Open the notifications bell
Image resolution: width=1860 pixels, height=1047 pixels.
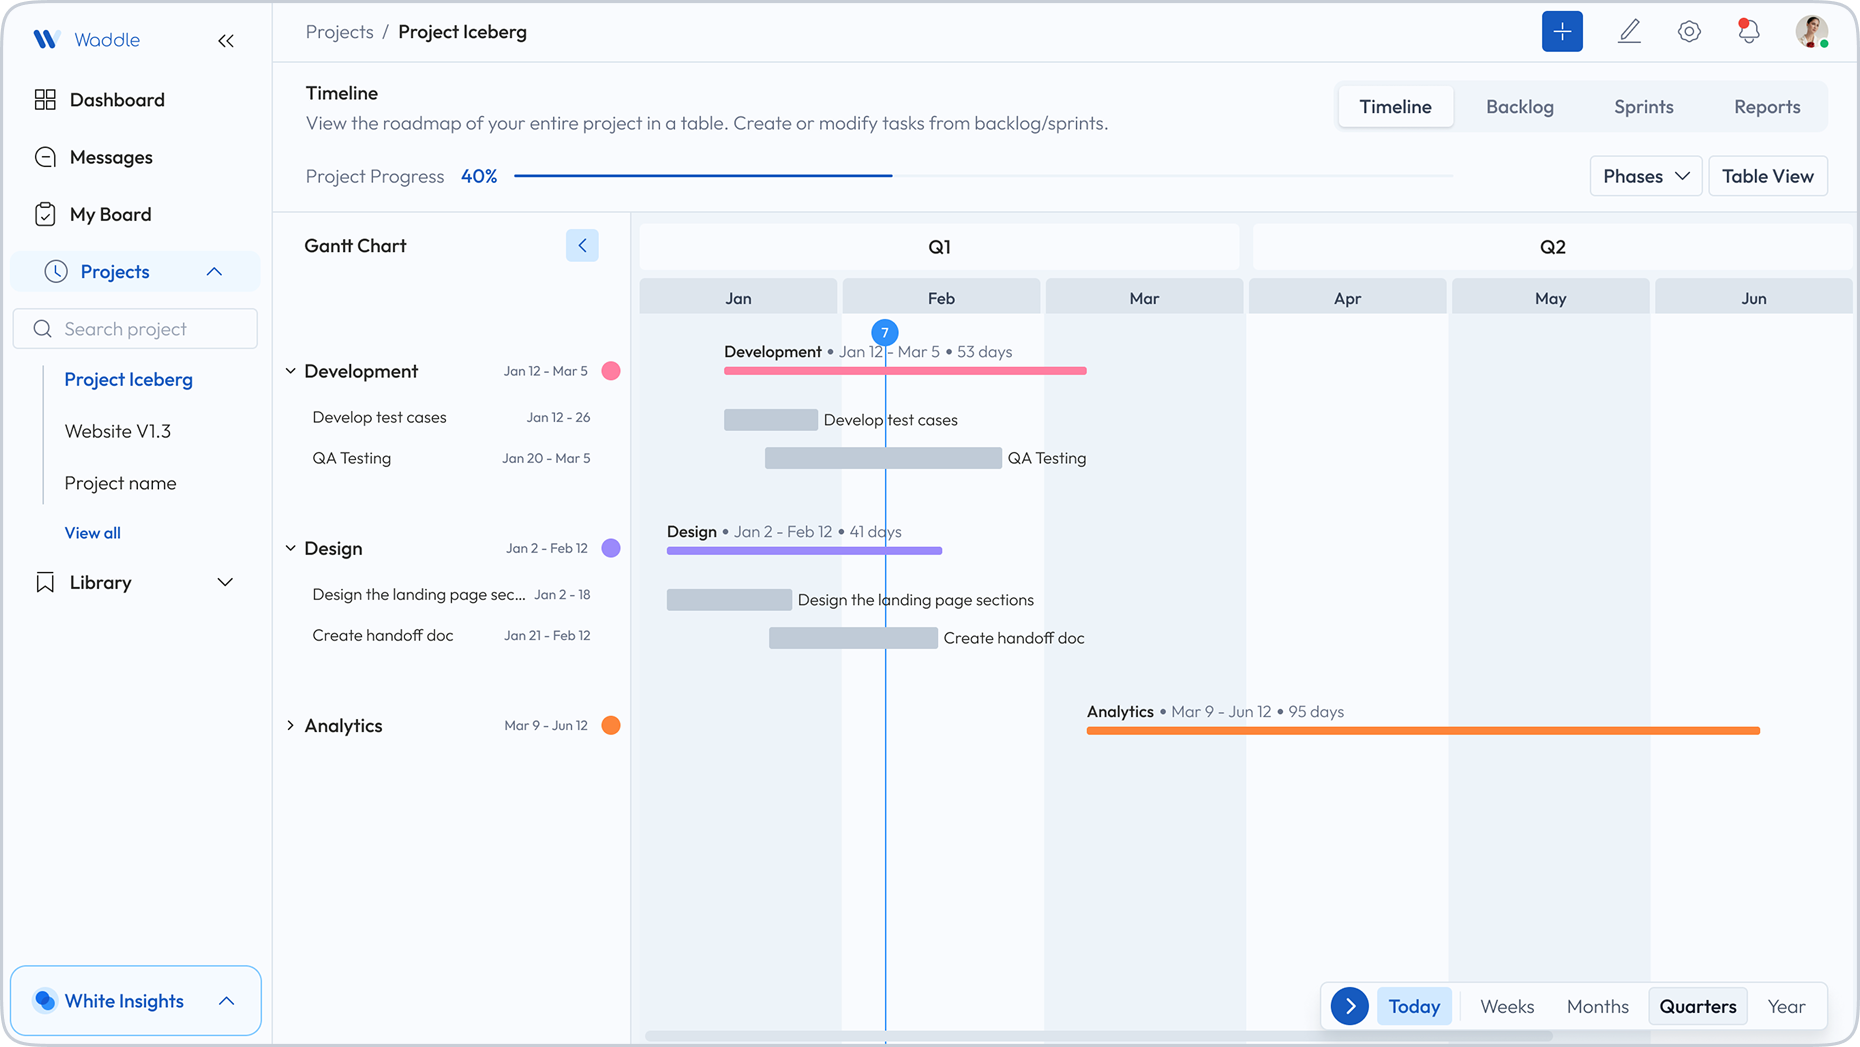1748,32
